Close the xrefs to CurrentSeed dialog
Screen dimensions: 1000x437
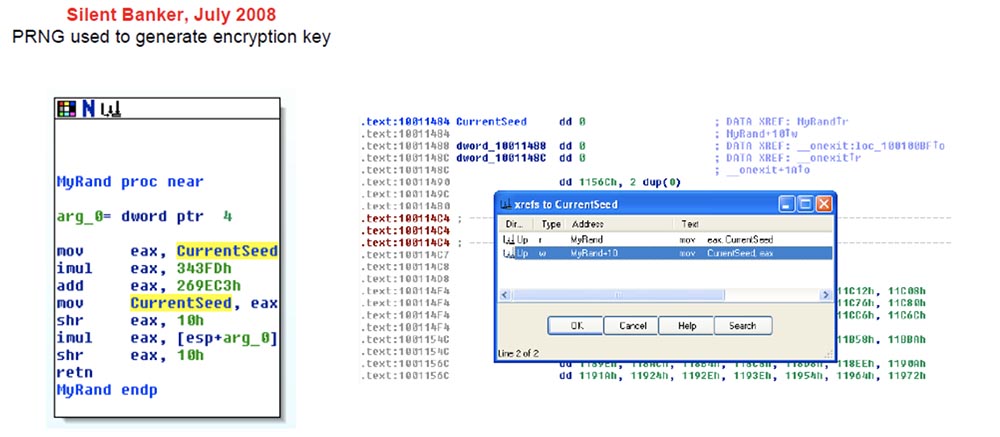point(823,204)
